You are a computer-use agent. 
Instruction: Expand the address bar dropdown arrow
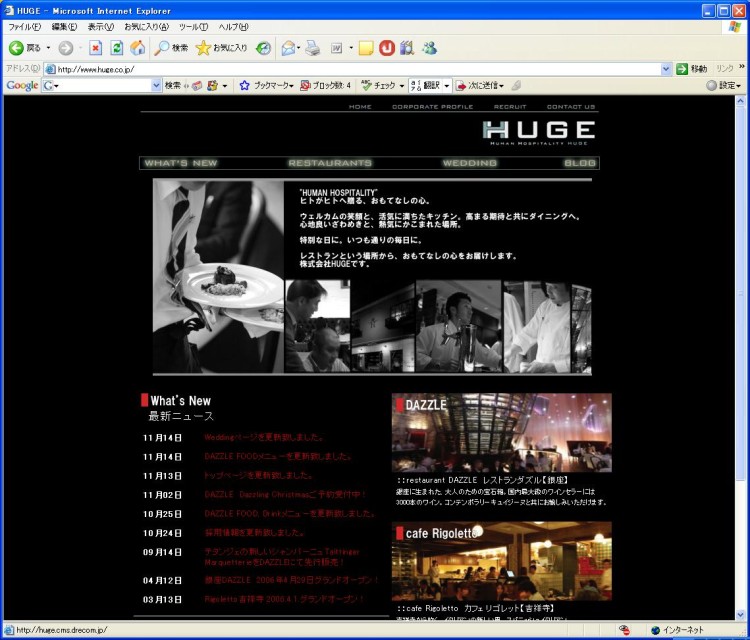666,69
